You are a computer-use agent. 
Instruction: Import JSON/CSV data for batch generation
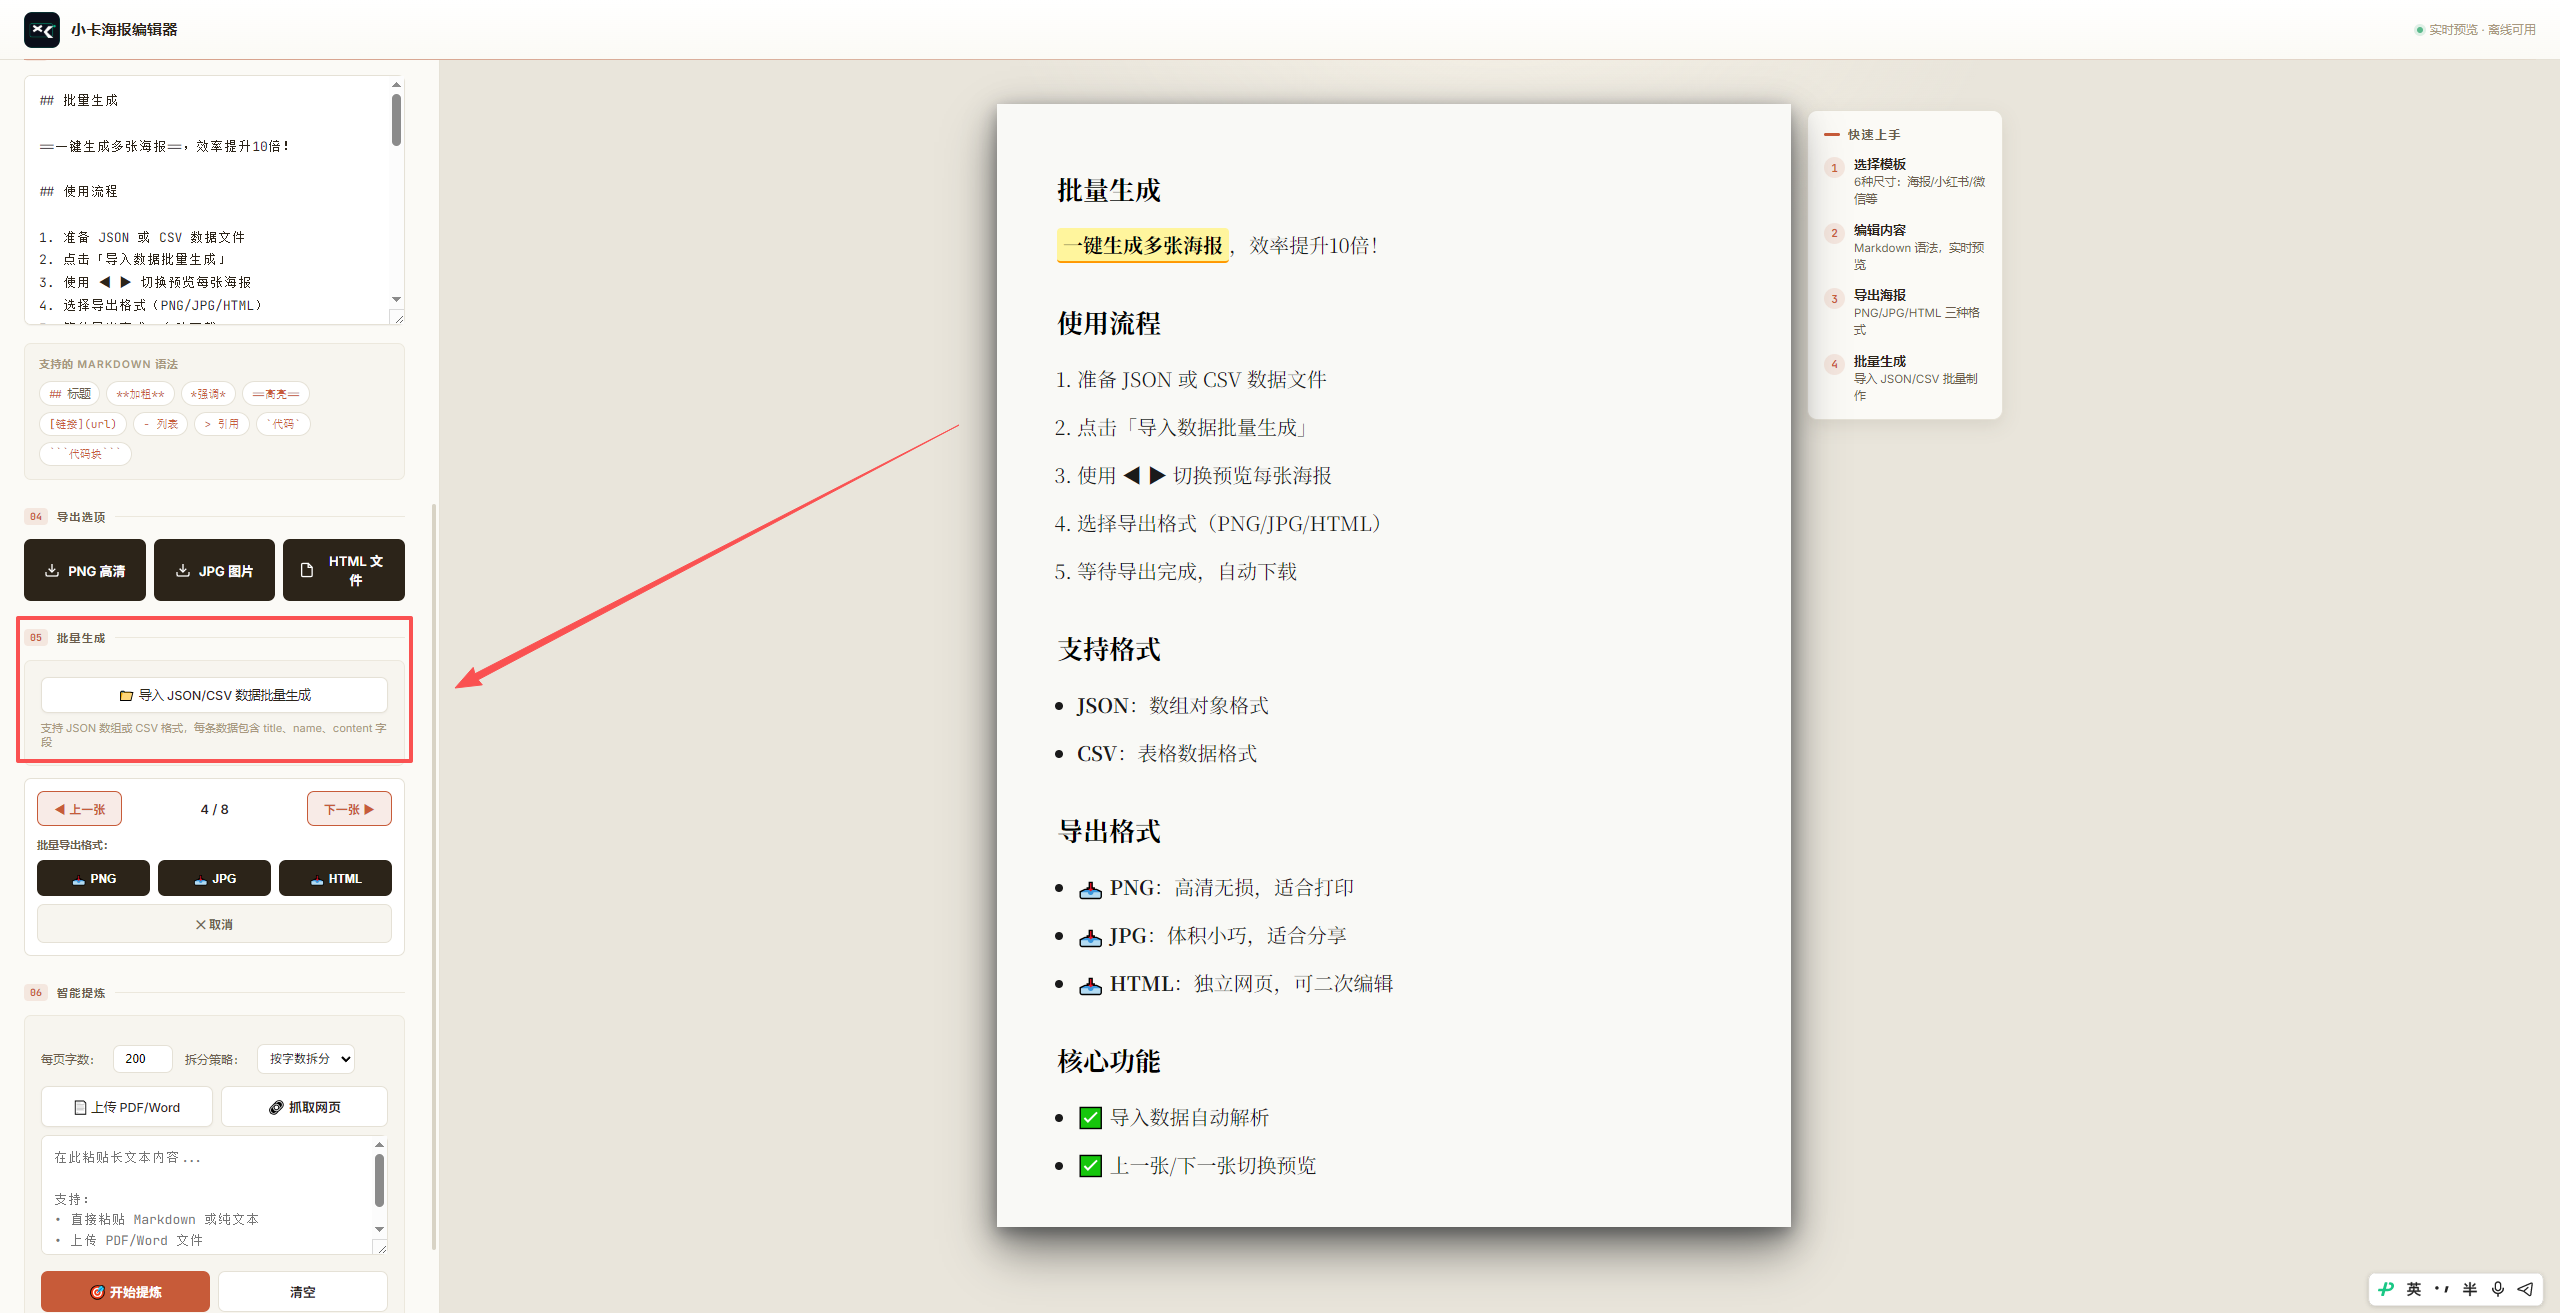click(x=214, y=695)
